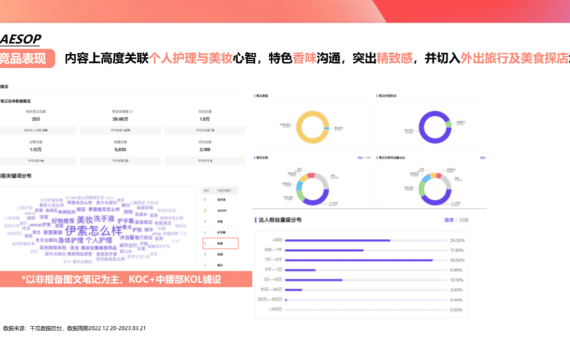Image resolution: width=570 pixels, height=360 pixels.
Task: Click the AESOP underlined brand heading
Action: click(x=20, y=39)
